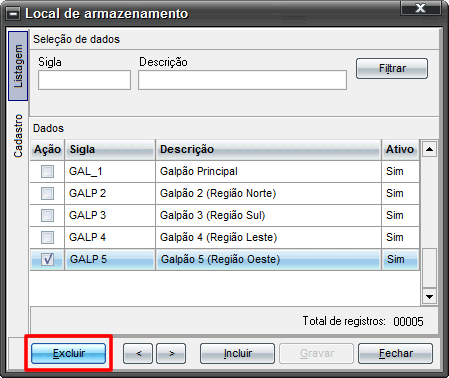449x378 pixels.
Task: Check the GALP 4 row checkbox
Action: tap(47, 237)
